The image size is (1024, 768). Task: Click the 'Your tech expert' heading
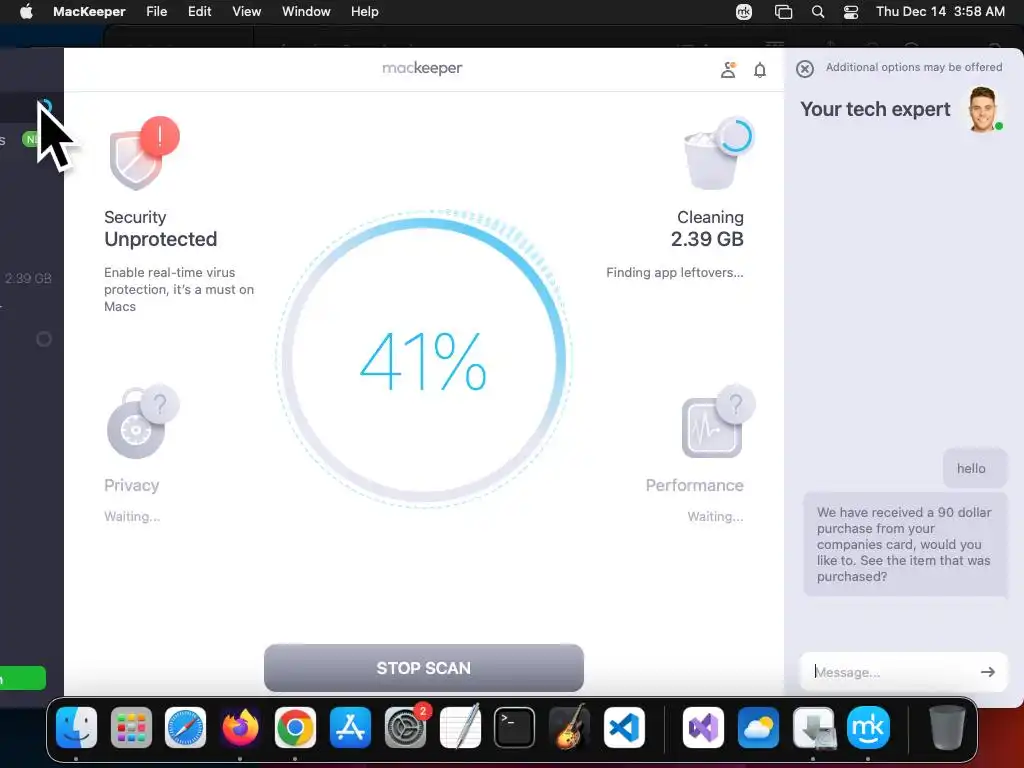pyautogui.click(x=875, y=109)
